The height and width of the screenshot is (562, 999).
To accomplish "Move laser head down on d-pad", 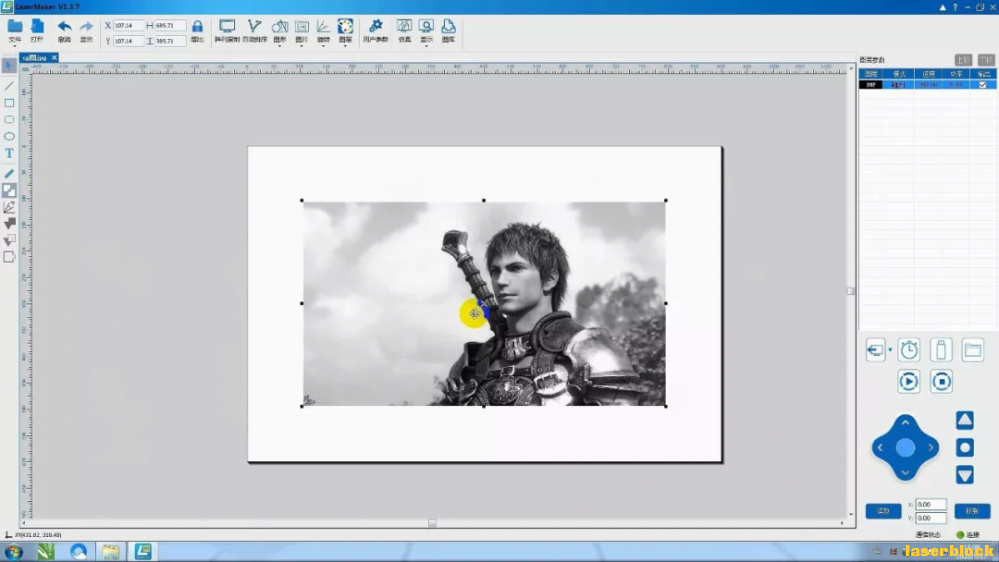I will pyautogui.click(x=905, y=473).
